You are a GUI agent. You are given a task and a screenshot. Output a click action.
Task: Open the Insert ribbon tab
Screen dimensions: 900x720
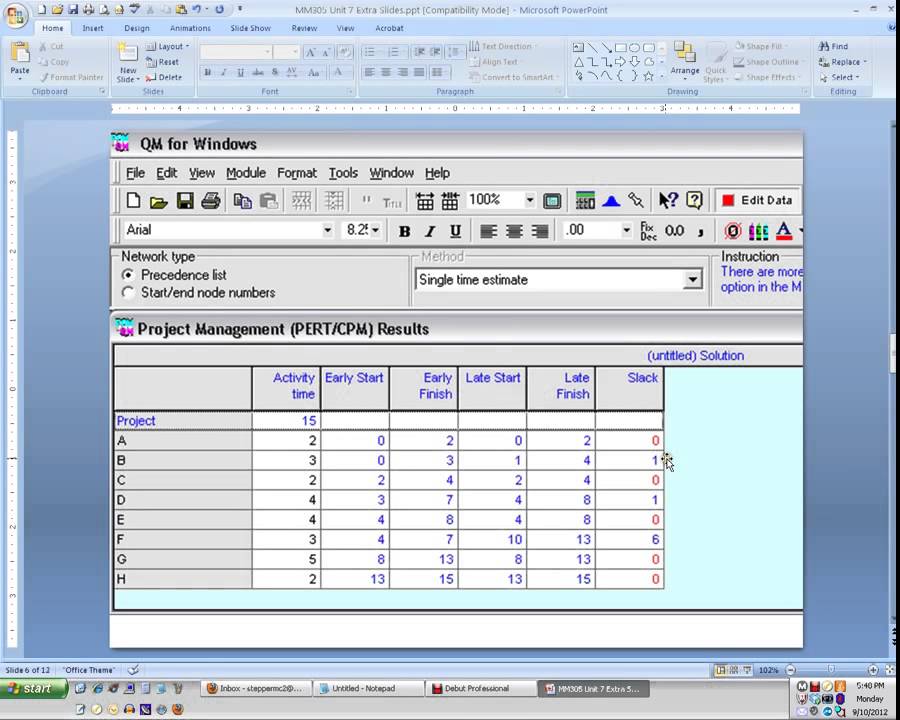[x=92, y=28]
